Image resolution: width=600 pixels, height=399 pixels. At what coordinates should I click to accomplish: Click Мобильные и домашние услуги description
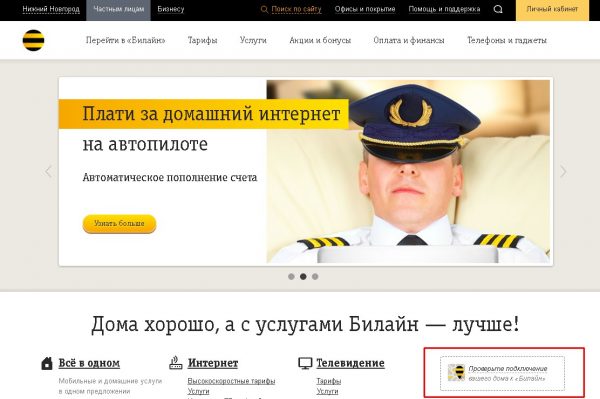[x=110, y=386]
